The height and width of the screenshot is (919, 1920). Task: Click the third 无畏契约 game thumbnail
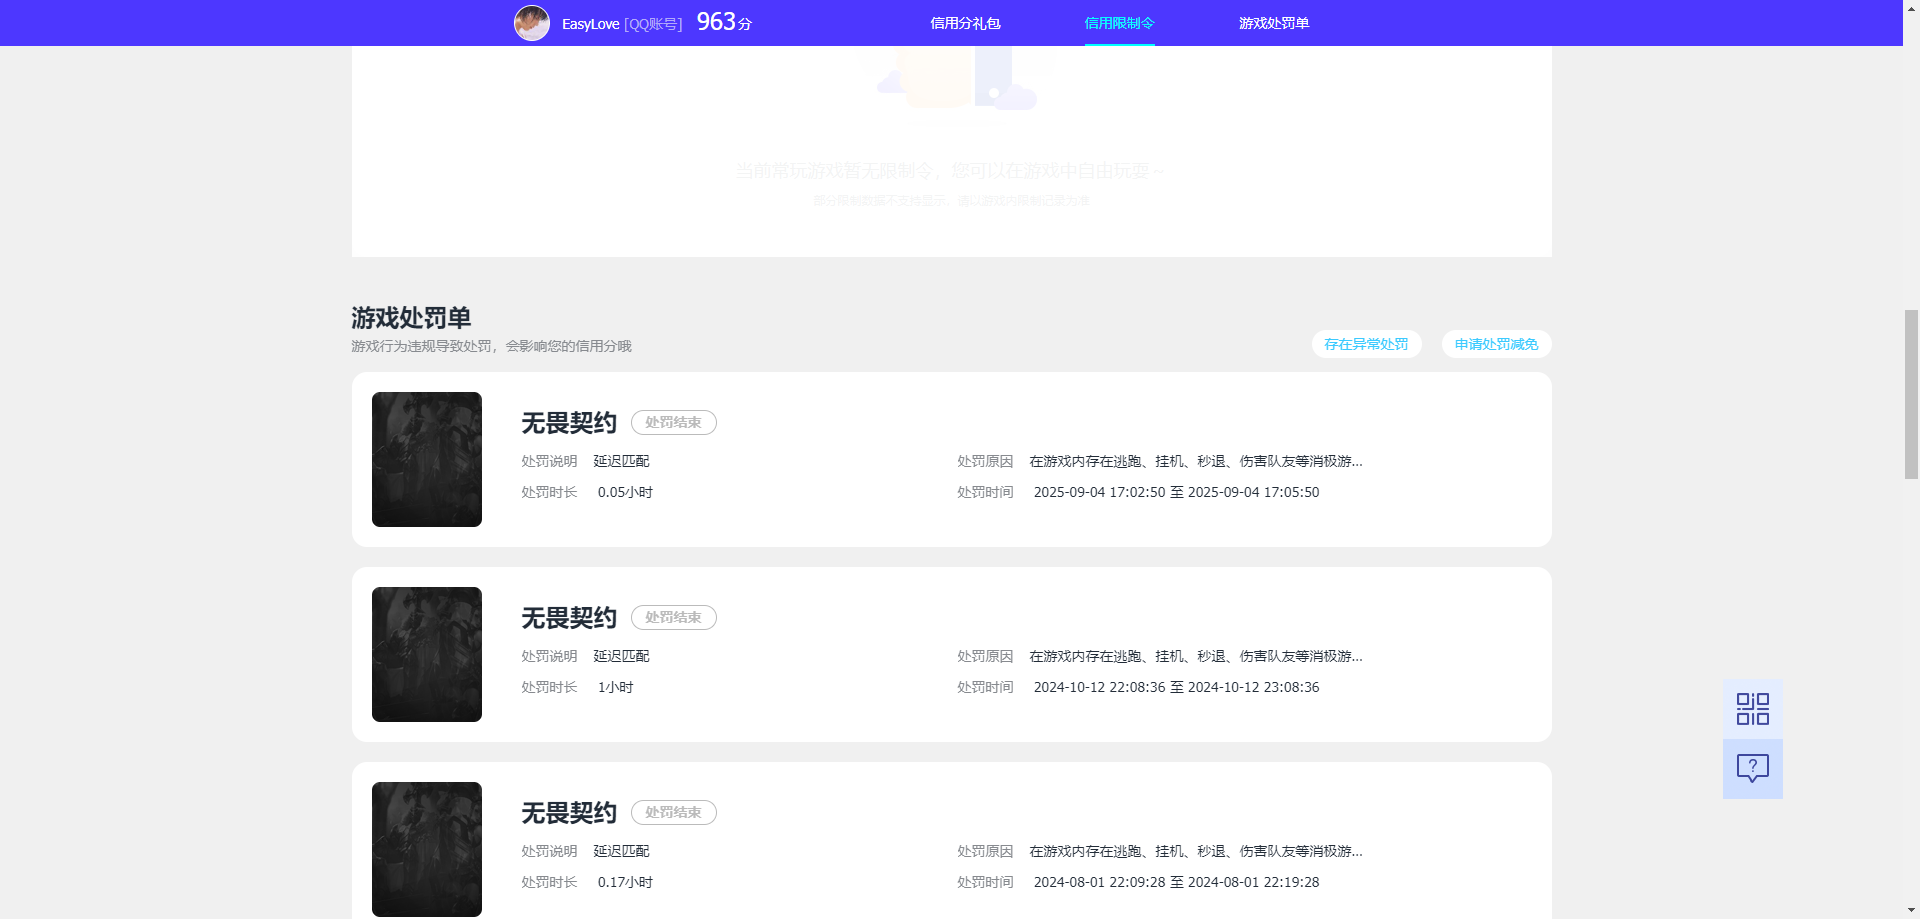pos(426,848)
